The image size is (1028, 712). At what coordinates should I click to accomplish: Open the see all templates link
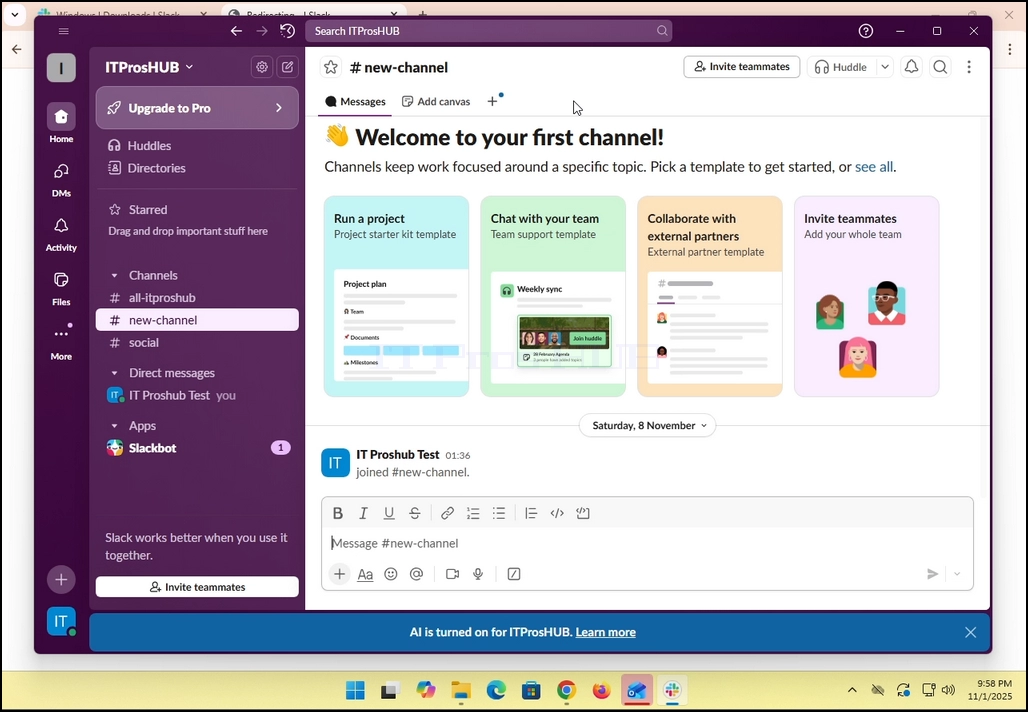pos(874,167)
